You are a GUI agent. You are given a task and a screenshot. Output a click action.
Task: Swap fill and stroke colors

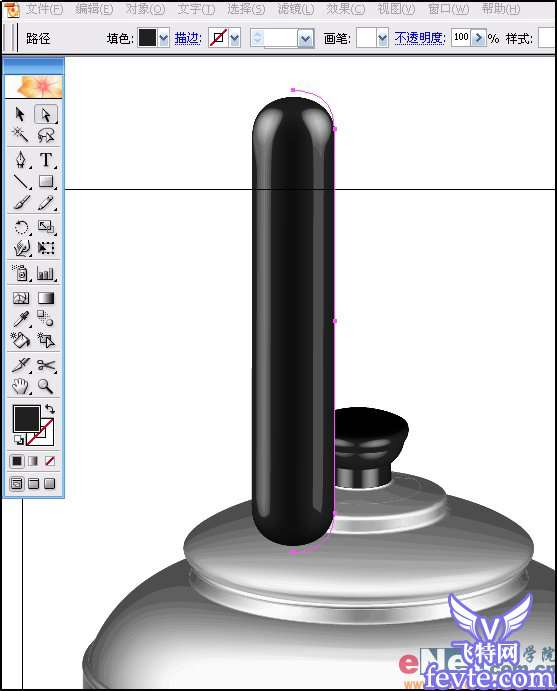50,408
